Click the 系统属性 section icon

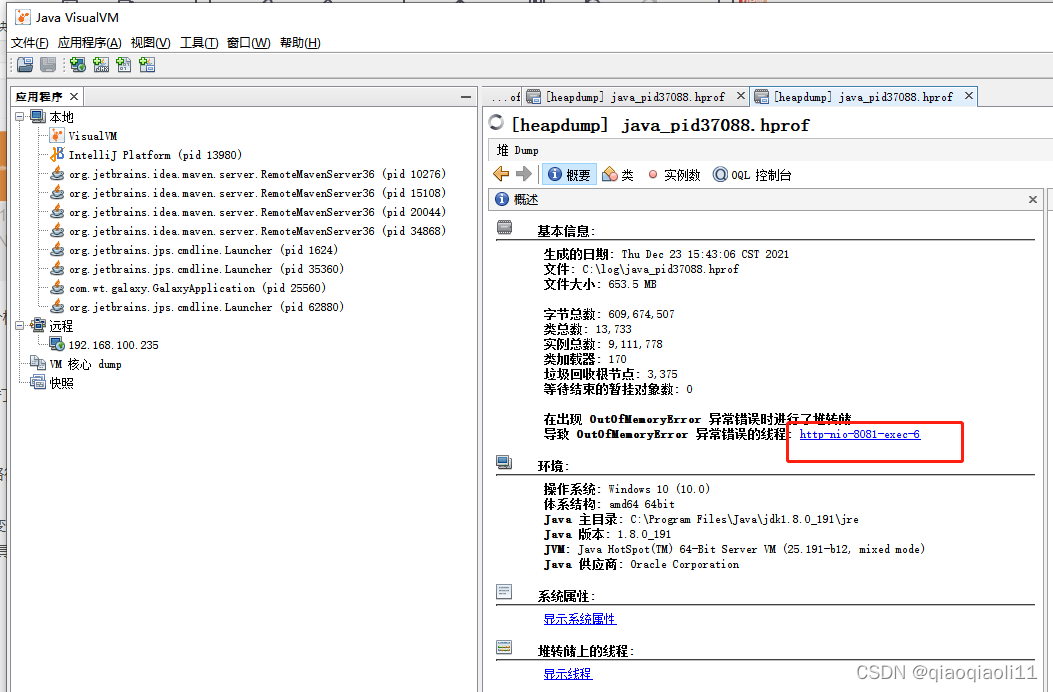504,592
